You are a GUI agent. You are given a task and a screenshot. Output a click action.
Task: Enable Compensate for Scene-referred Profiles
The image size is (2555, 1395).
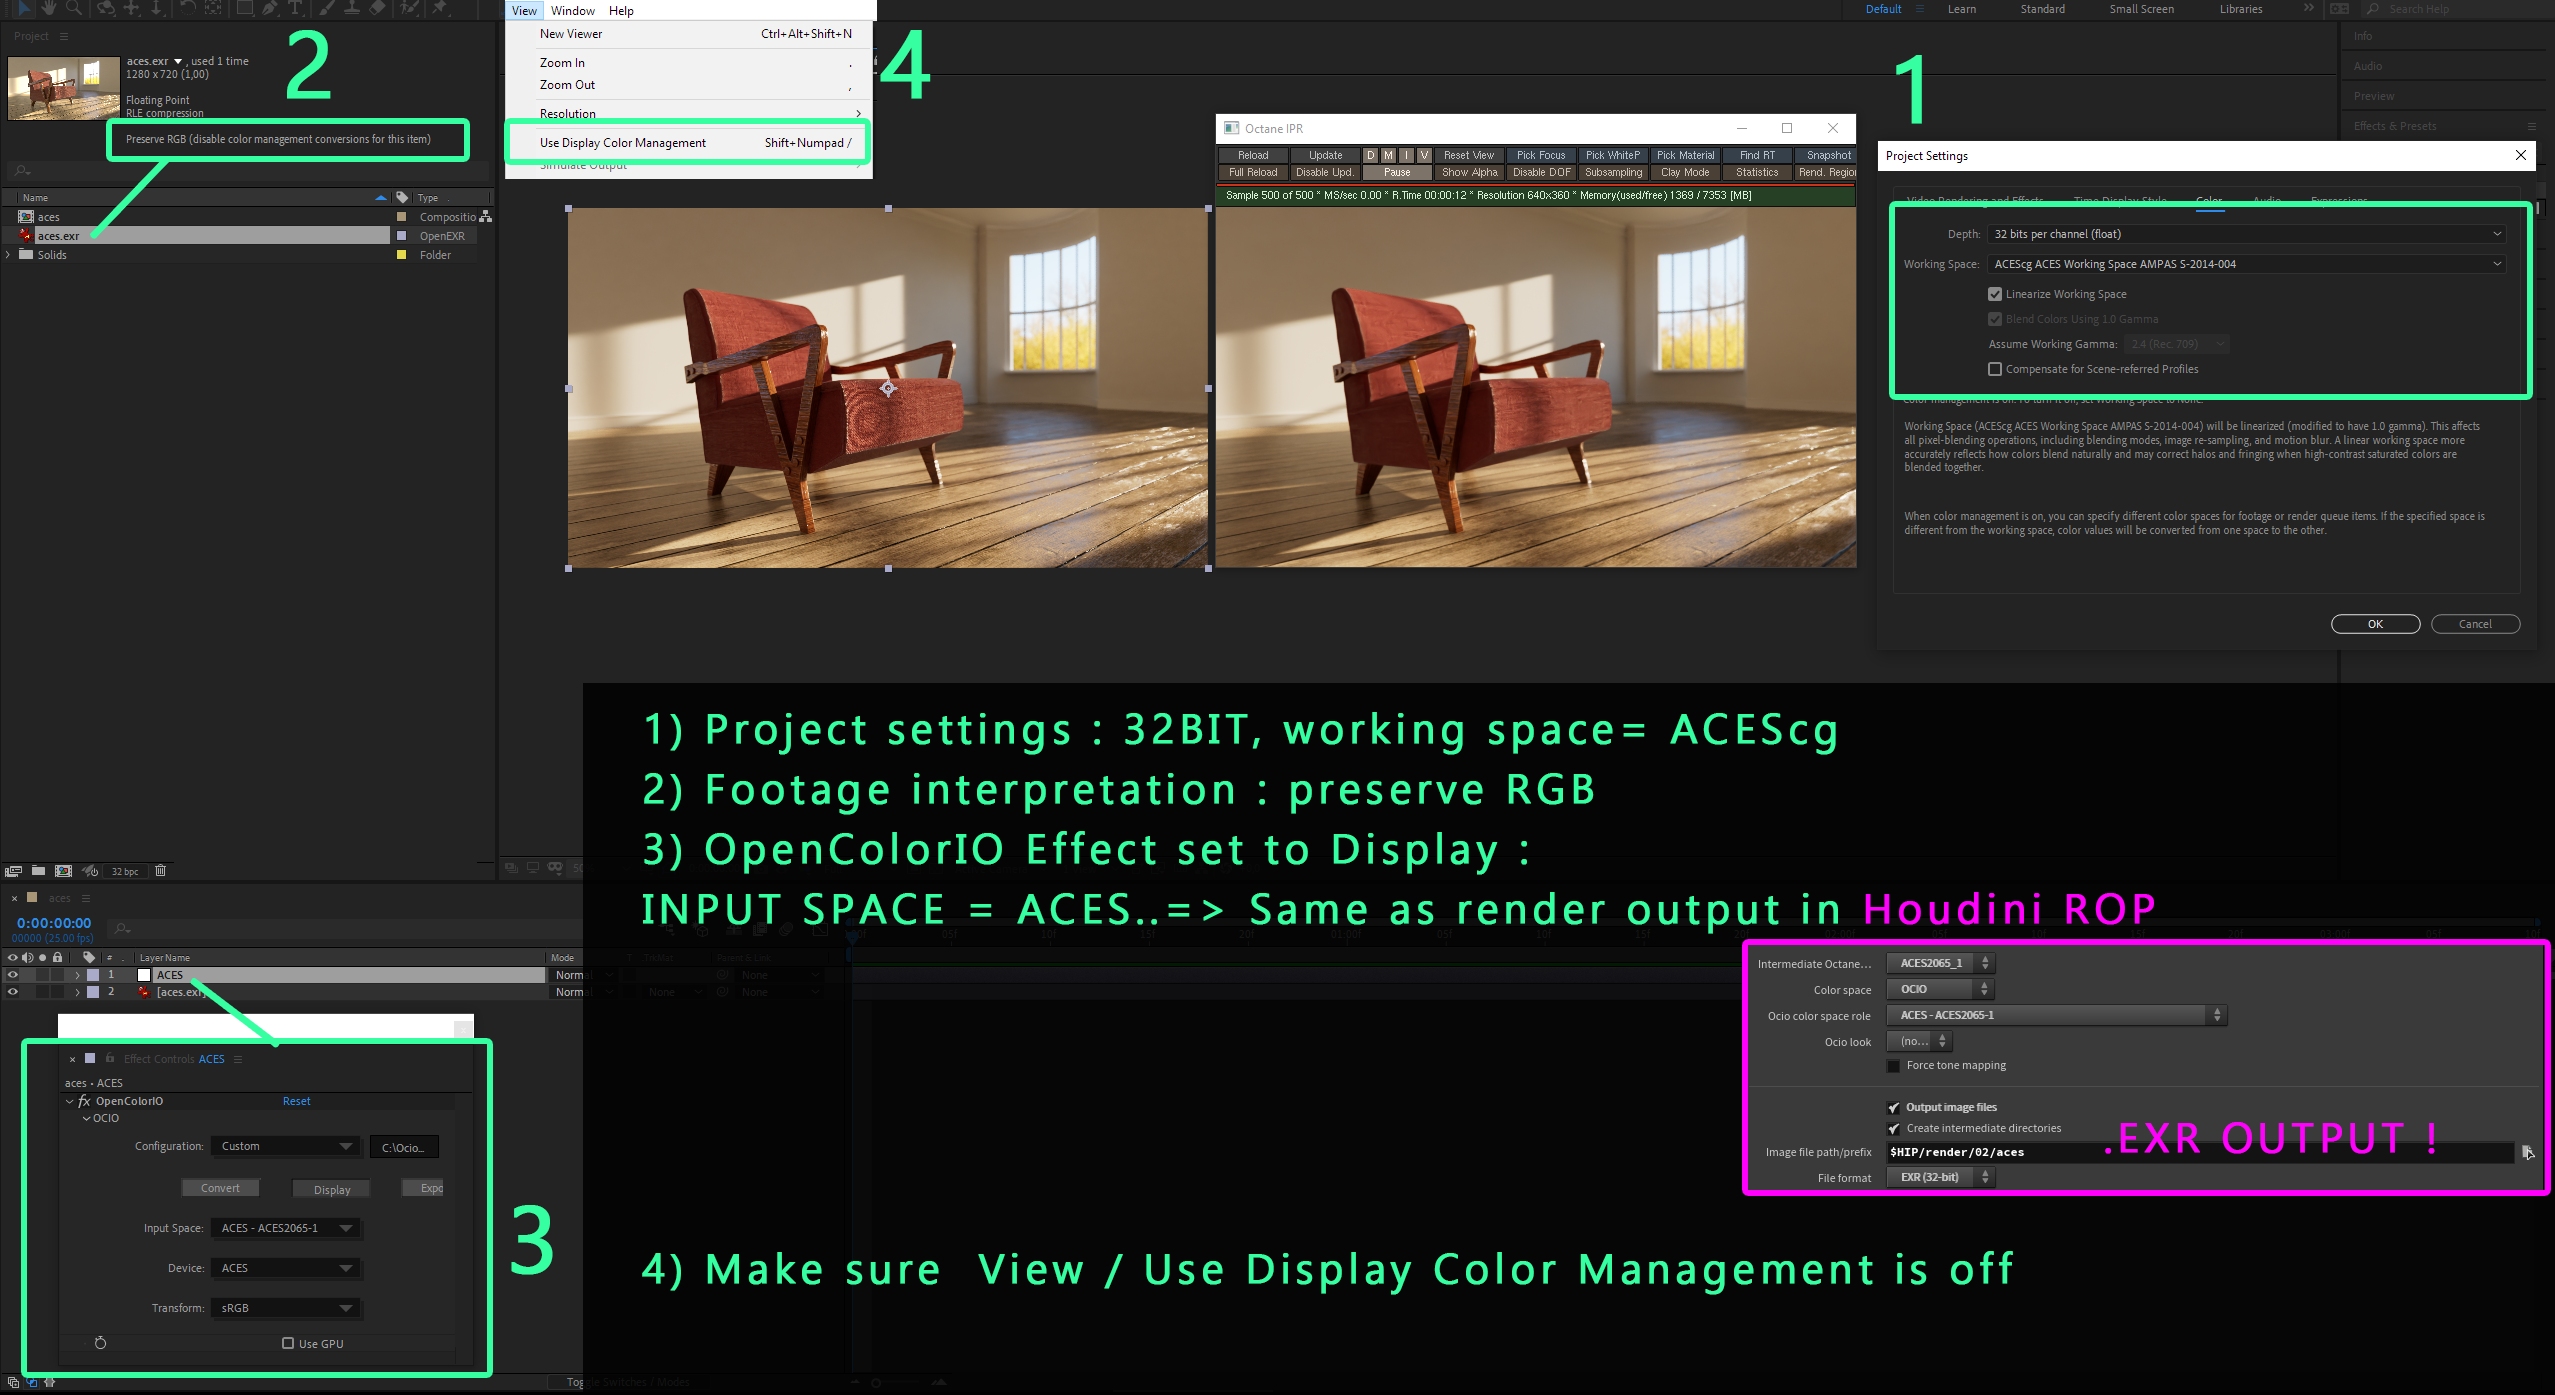(1995, 369)
